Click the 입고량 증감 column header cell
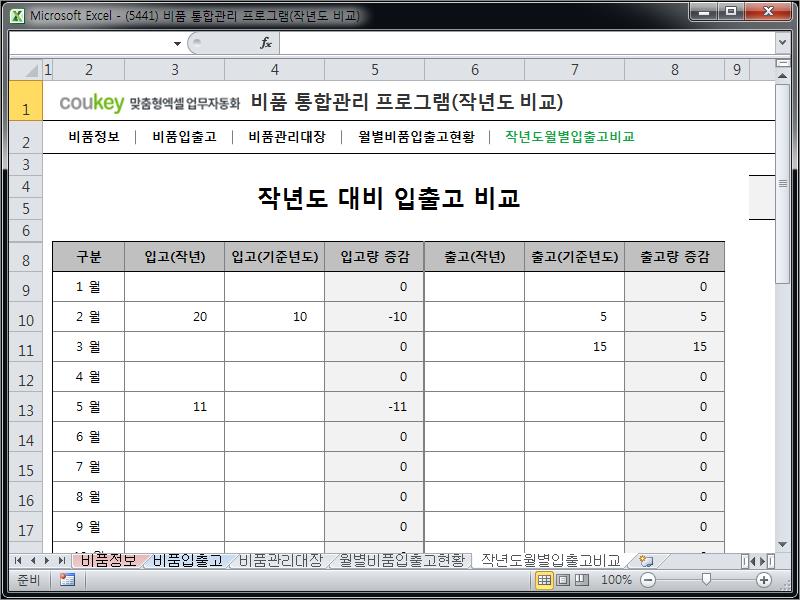 (x=374, y=257)
